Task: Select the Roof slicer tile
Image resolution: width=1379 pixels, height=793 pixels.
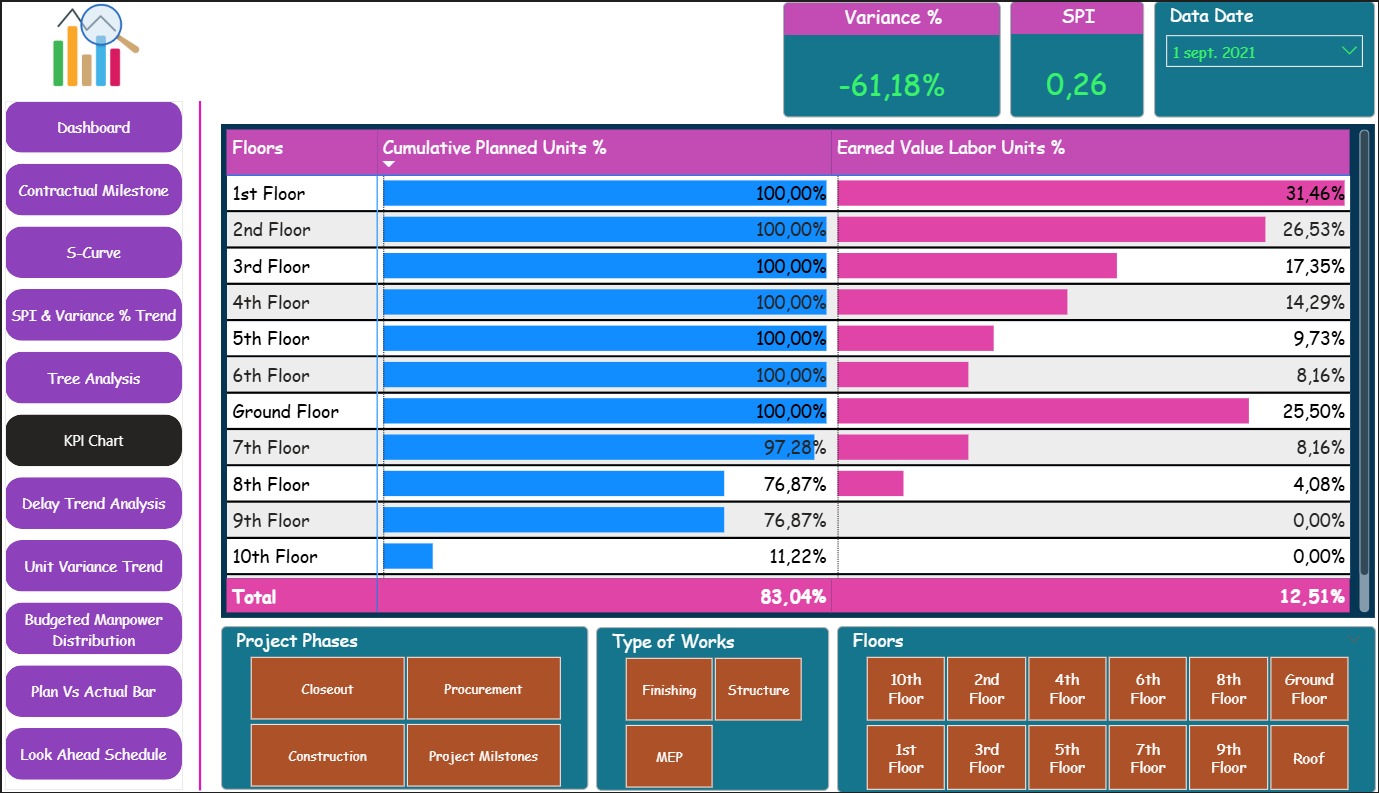Action: point(1309,758)
